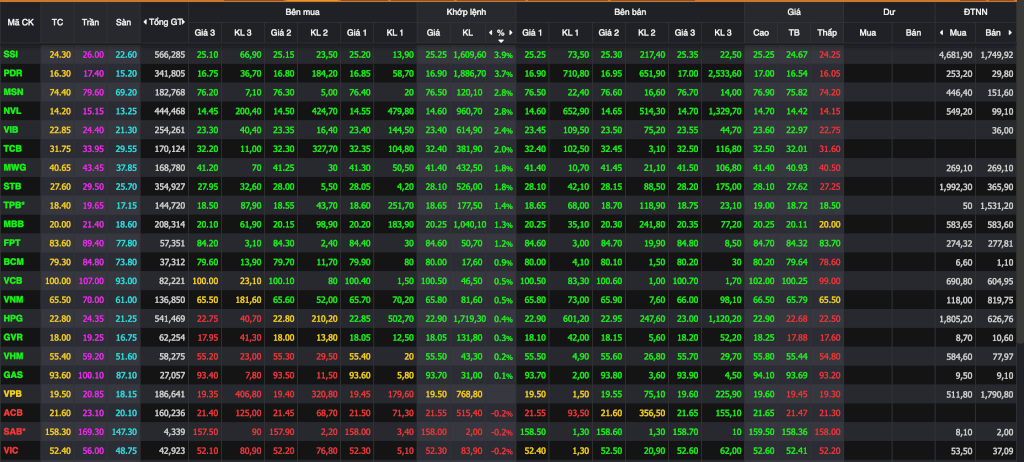Click VCB reference price 100.00
The height and width of the screenshot is (462, 1024).
coord(57,281)
